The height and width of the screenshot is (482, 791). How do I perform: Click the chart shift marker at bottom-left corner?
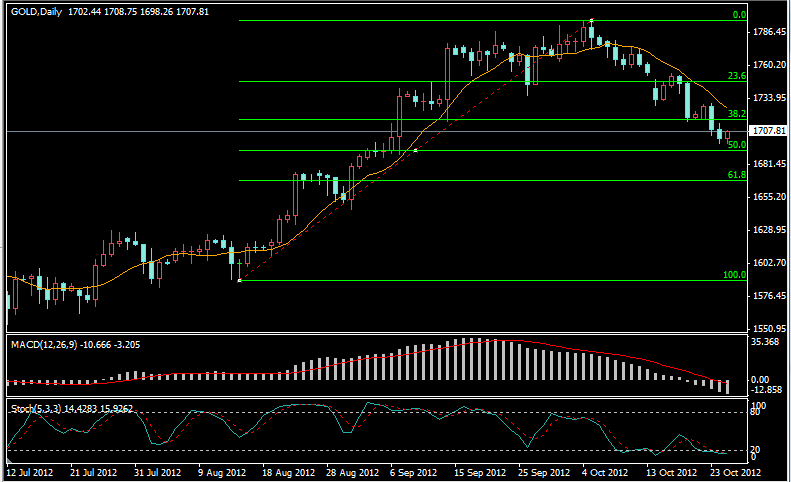9,460
